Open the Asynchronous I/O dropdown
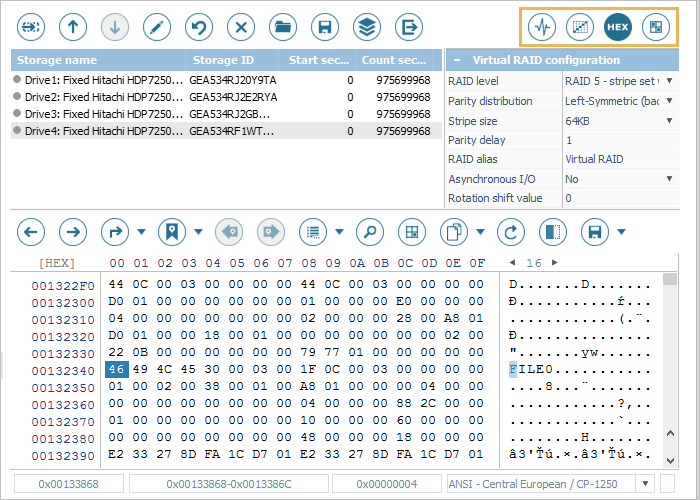The image size is (700, 500). [668, 179]
